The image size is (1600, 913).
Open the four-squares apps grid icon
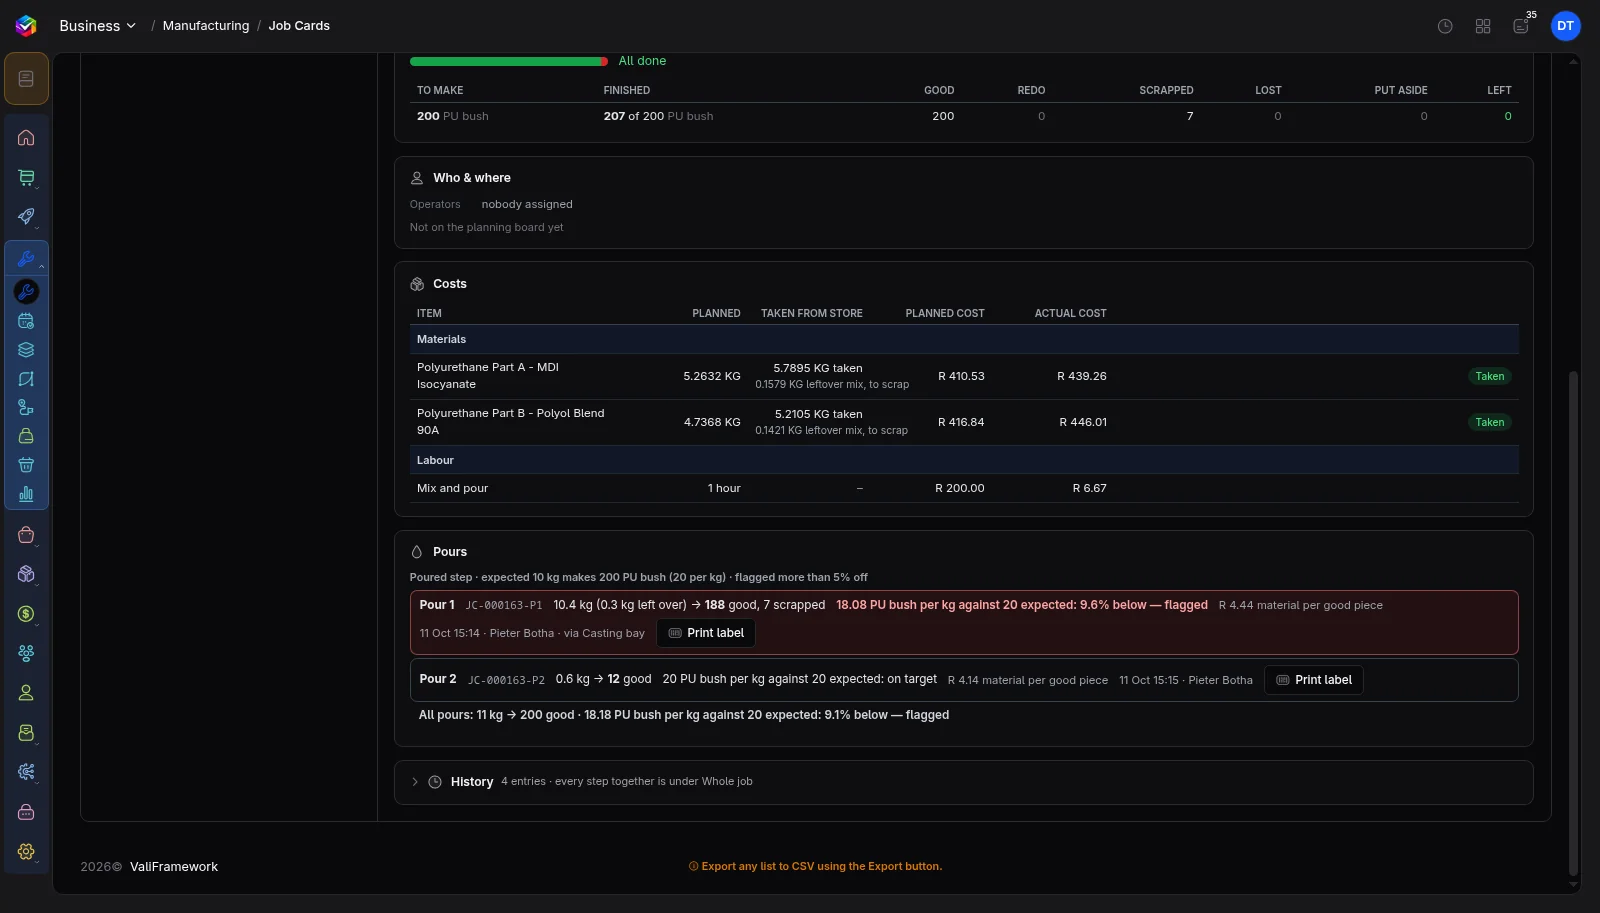(x=1483, y=26)
